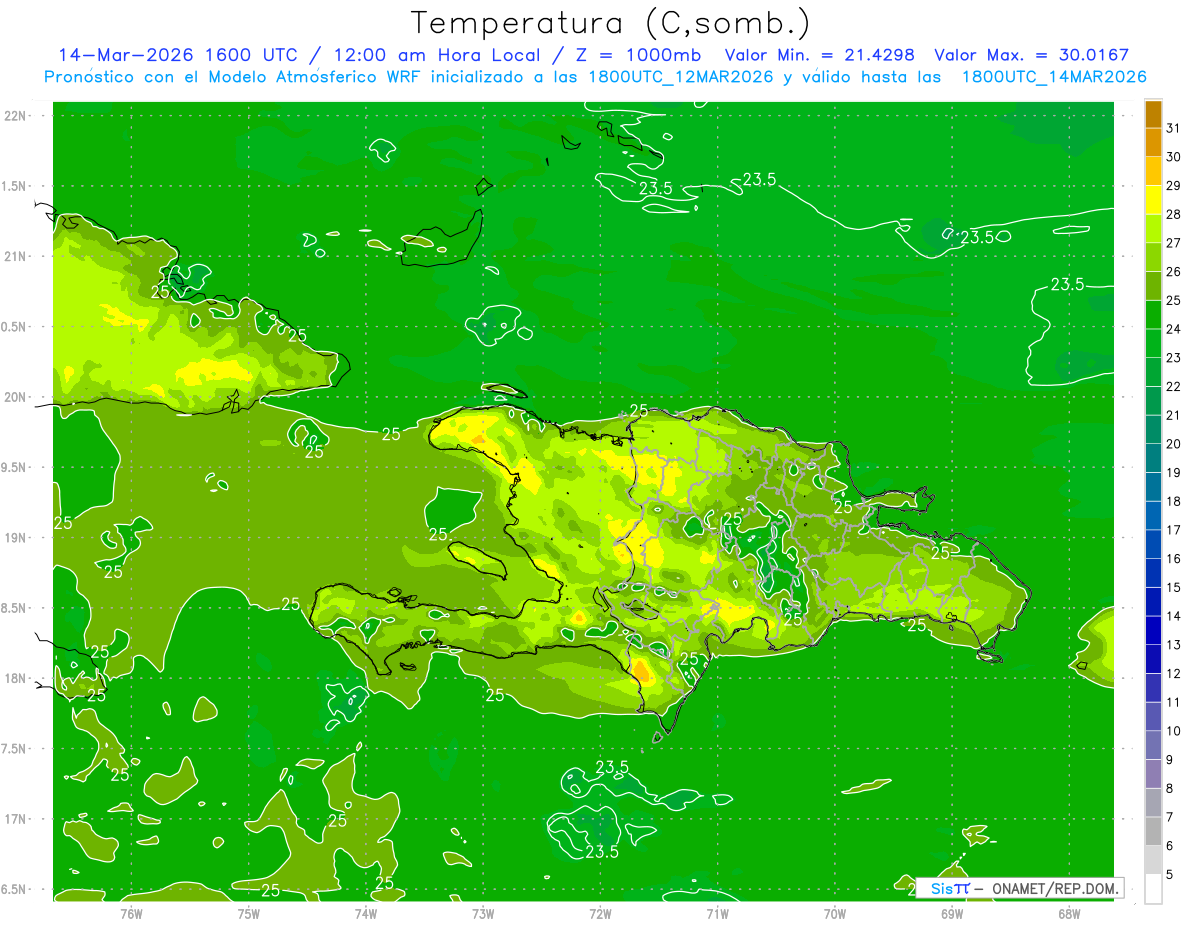Click the "72W" longitude axis label

click(600, 914)
